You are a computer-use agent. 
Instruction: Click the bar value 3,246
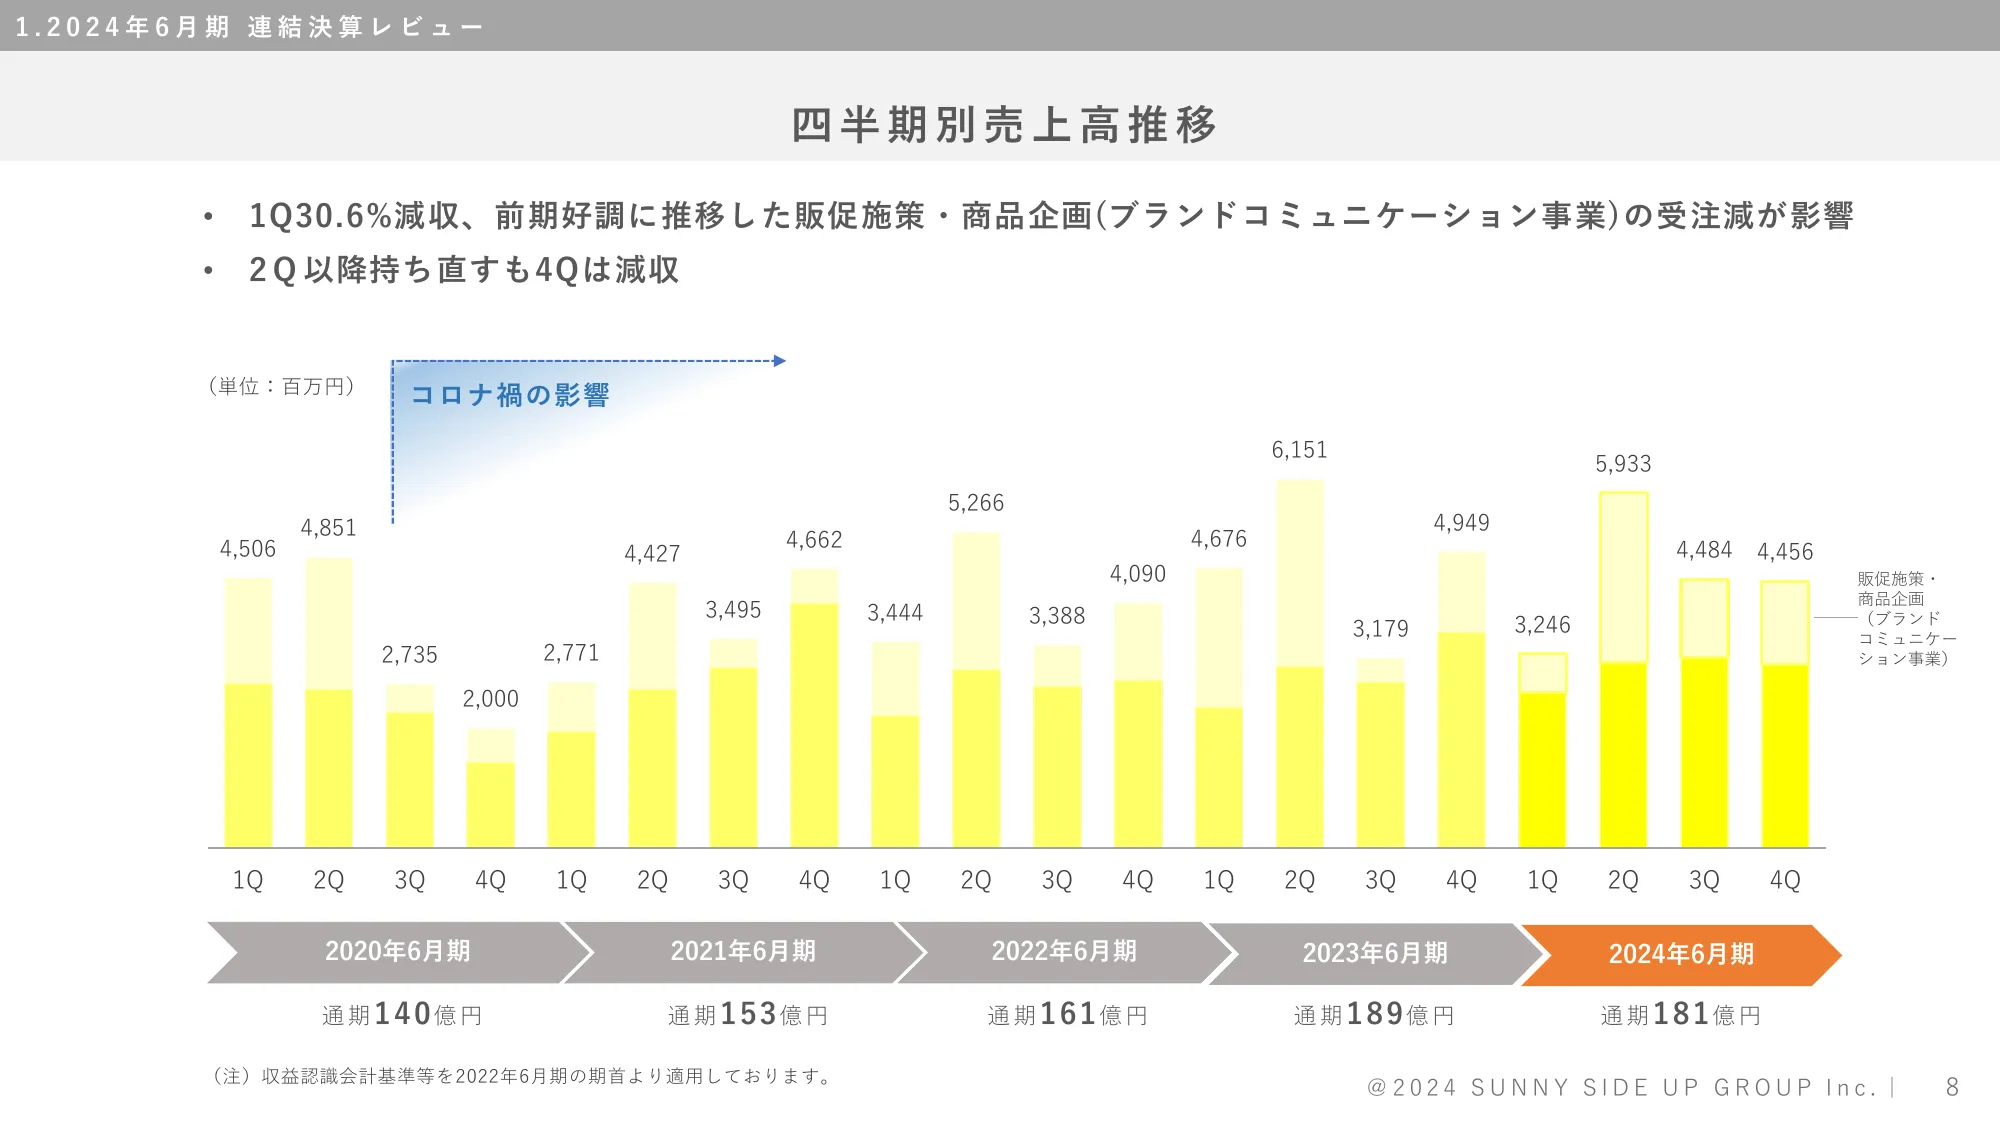tap(1543, 625)
